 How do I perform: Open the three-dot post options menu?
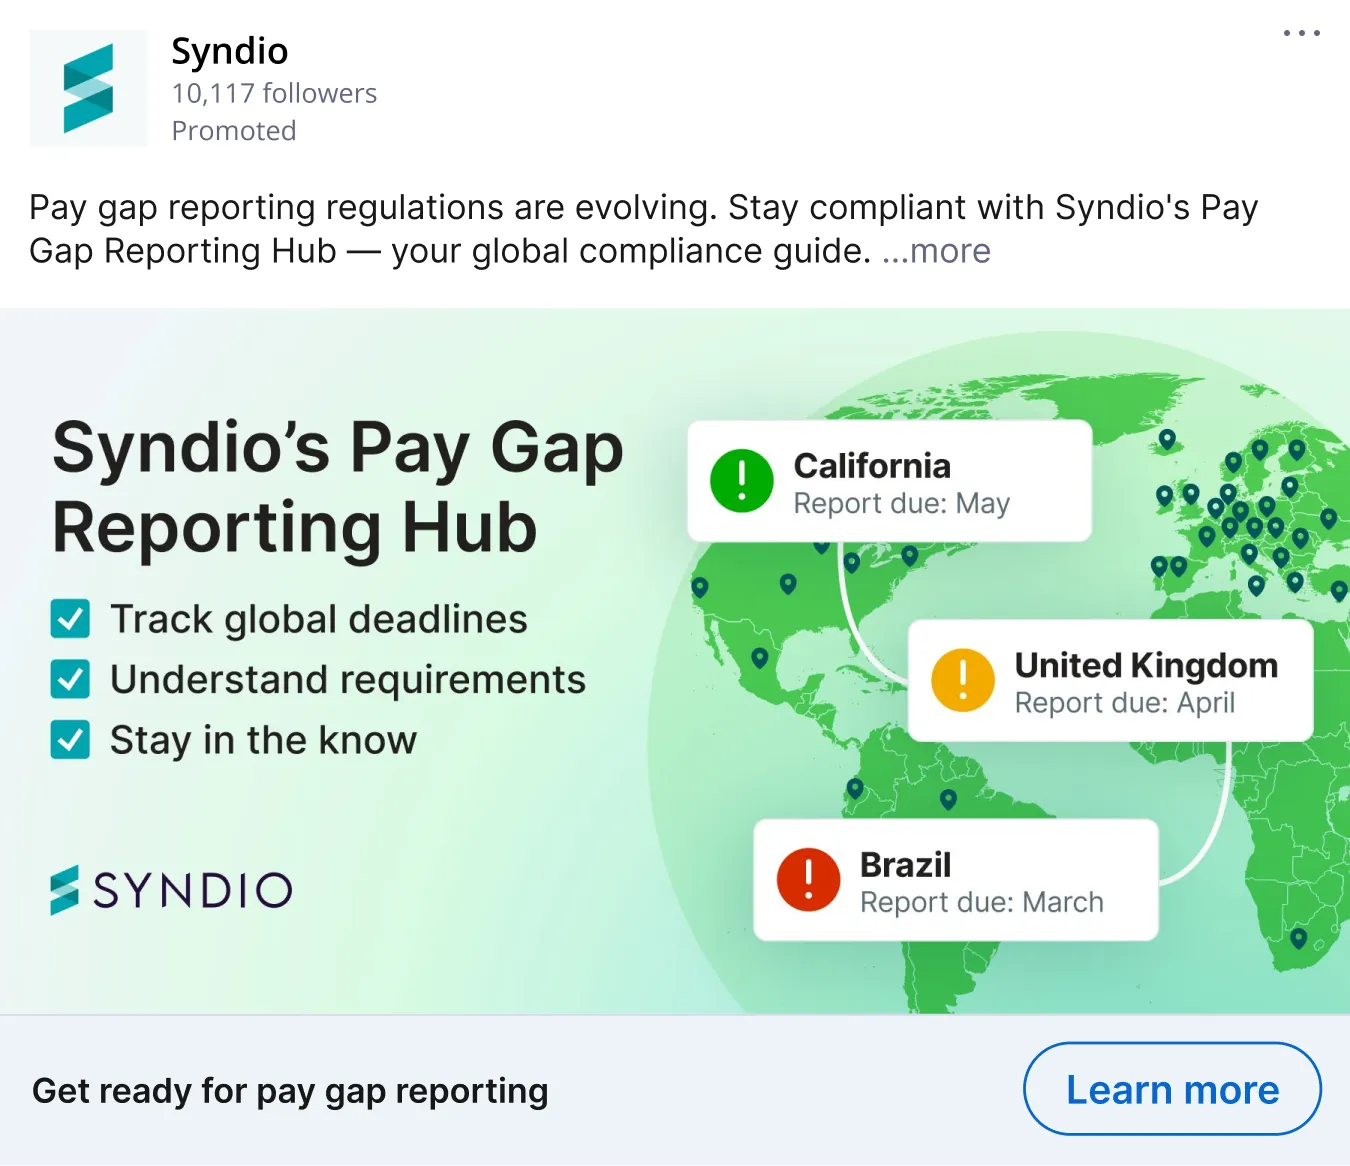point(1301,33)
